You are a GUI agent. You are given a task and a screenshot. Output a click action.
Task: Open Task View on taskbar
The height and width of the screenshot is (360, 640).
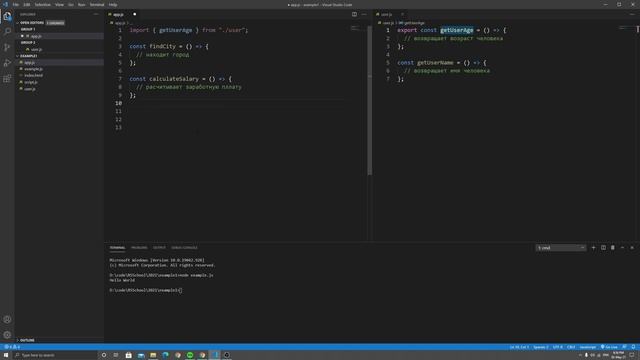pyautogui.click(x=116, y=355)
